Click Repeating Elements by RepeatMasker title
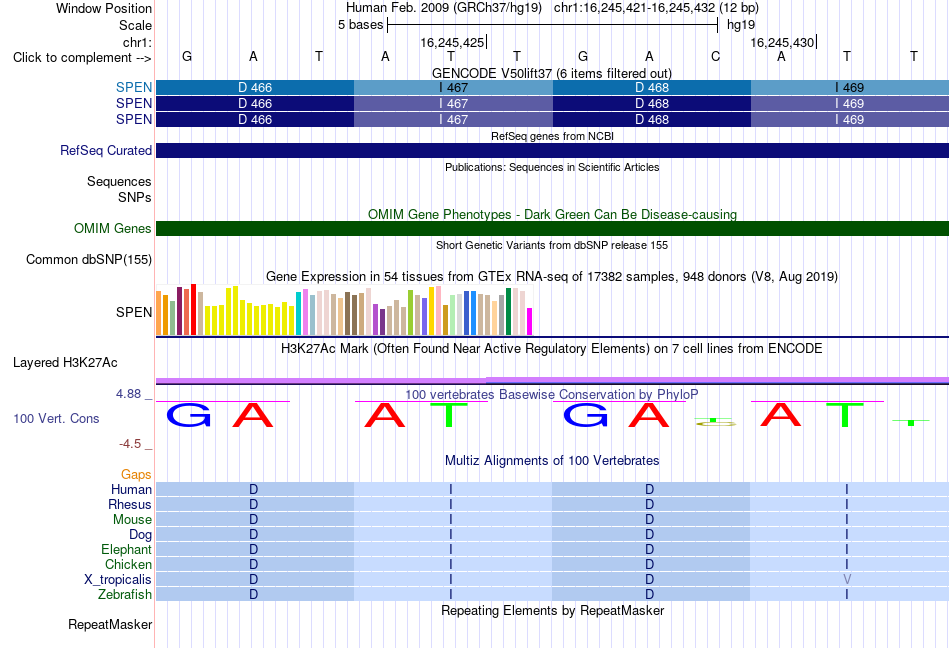This screenshot has width=950, height=648. (x=553, y=610)
